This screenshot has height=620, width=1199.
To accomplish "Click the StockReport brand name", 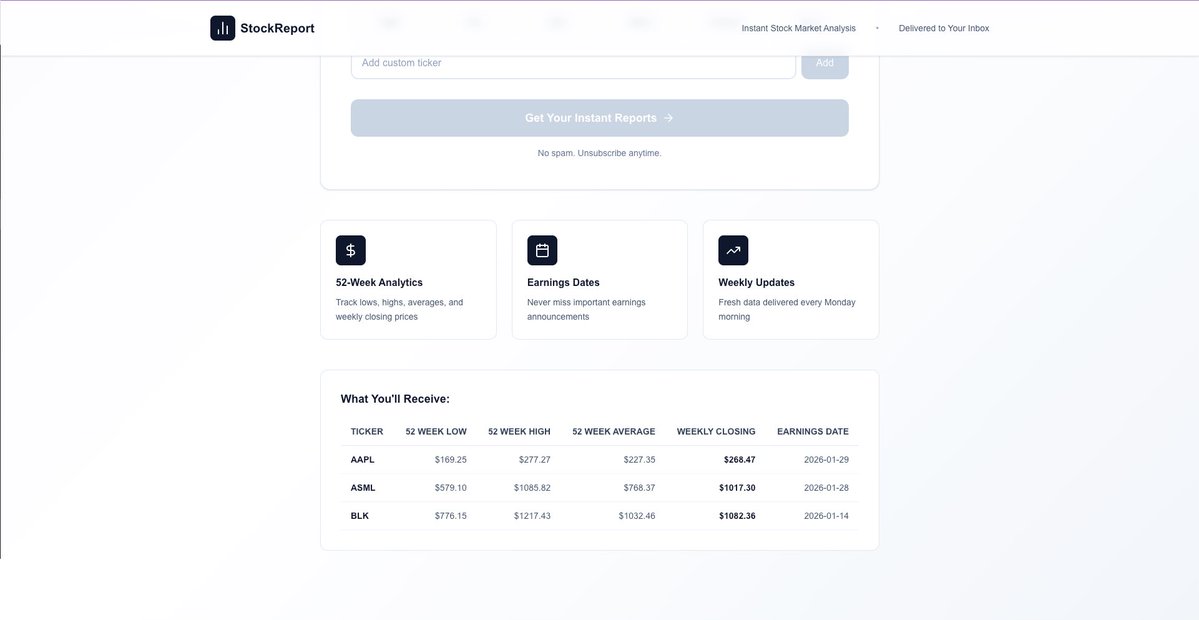I will point(277,28).
